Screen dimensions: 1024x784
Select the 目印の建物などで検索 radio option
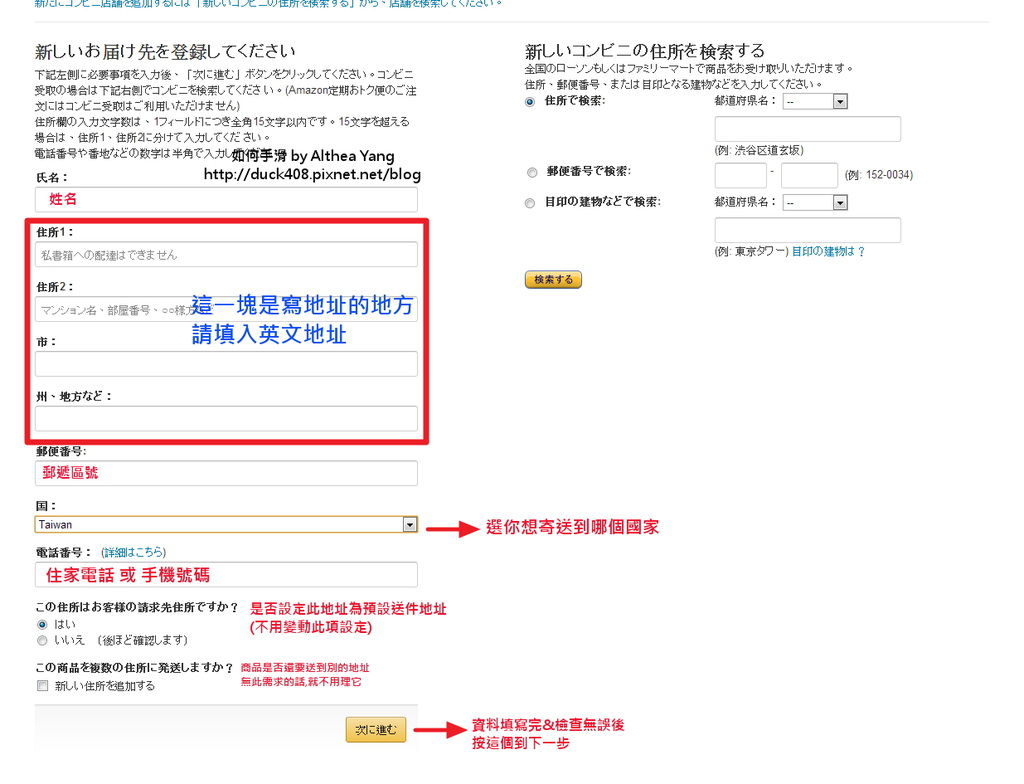530,203
